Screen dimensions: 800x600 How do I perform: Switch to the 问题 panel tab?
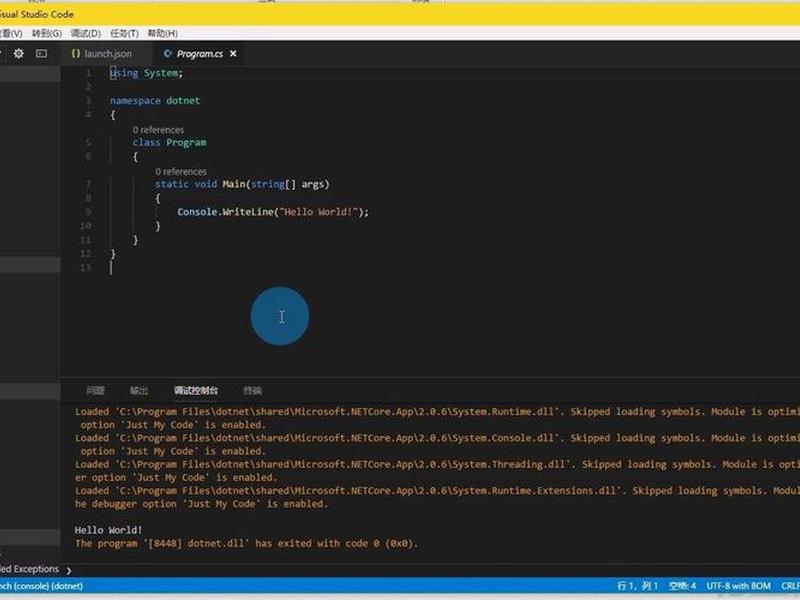pyautogui.click(x=95, y=390)
